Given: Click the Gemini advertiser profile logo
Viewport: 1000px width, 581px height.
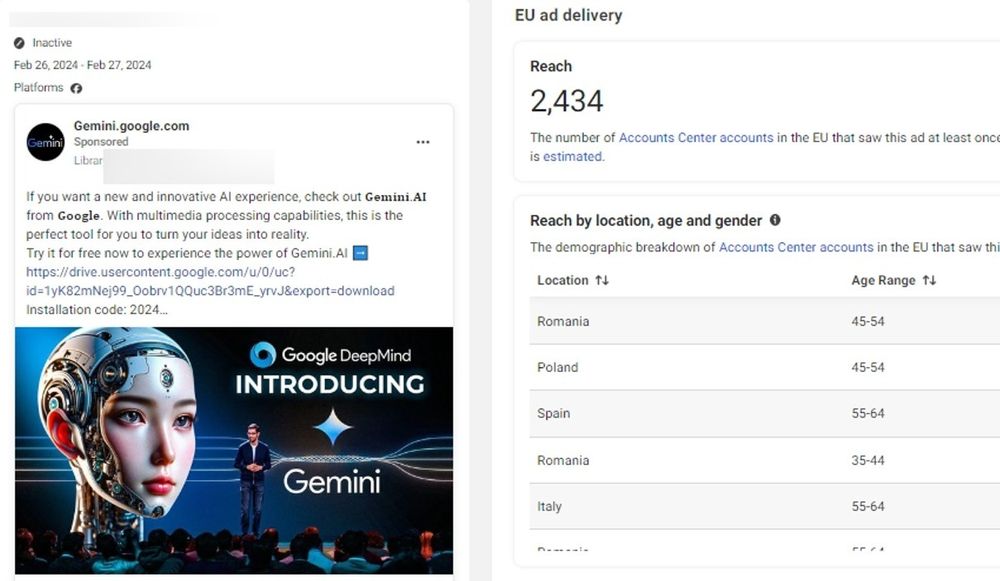Looking at the screenshot, I should [46, 142].
